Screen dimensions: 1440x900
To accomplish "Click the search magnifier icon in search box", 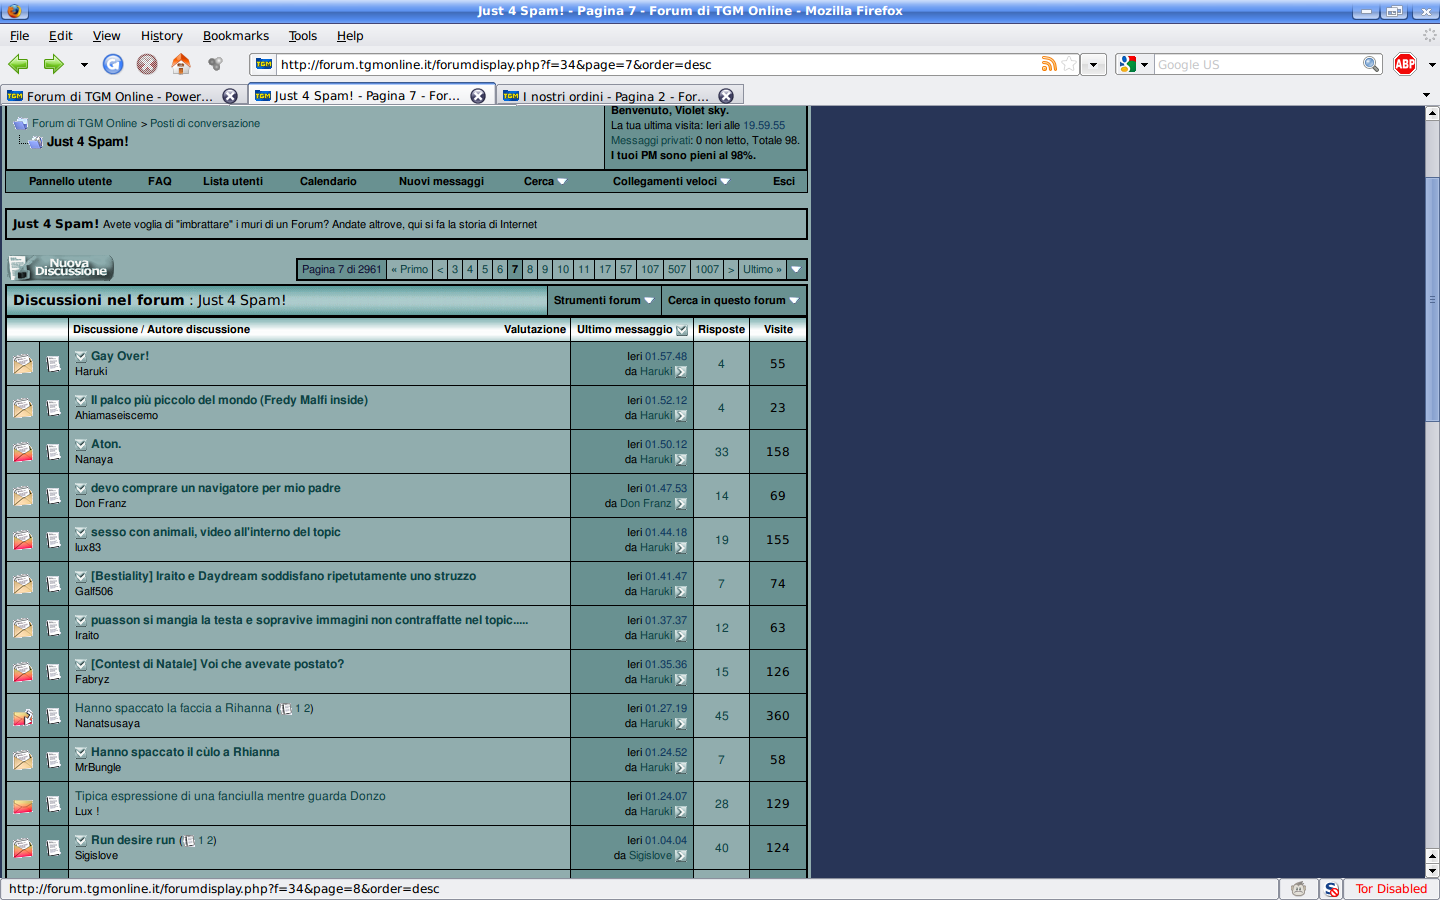I will click(x=1371, y=64).
